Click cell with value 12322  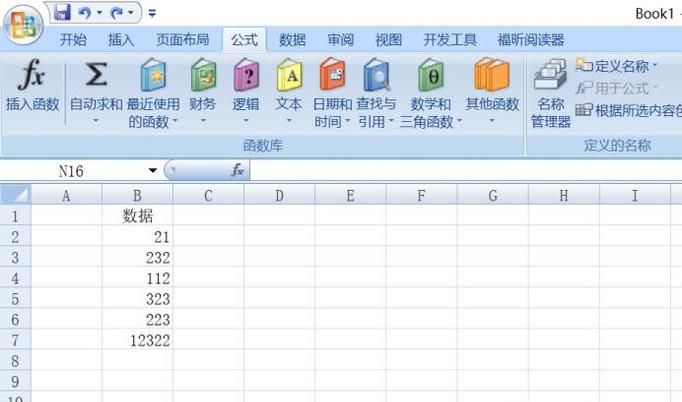click(137, 340)
